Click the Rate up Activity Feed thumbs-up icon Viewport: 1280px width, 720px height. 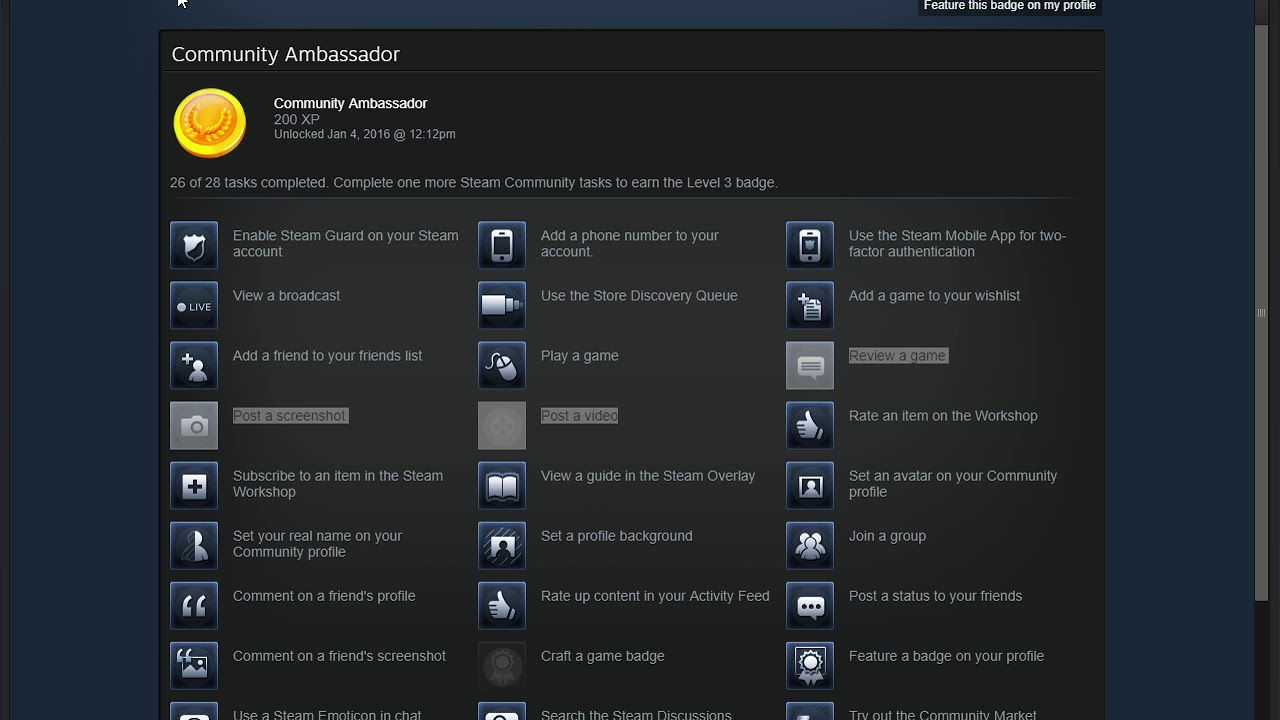pos(502,606)
